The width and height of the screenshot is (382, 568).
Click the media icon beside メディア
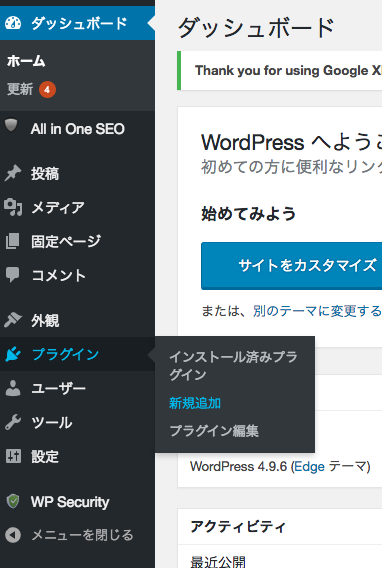13,207
